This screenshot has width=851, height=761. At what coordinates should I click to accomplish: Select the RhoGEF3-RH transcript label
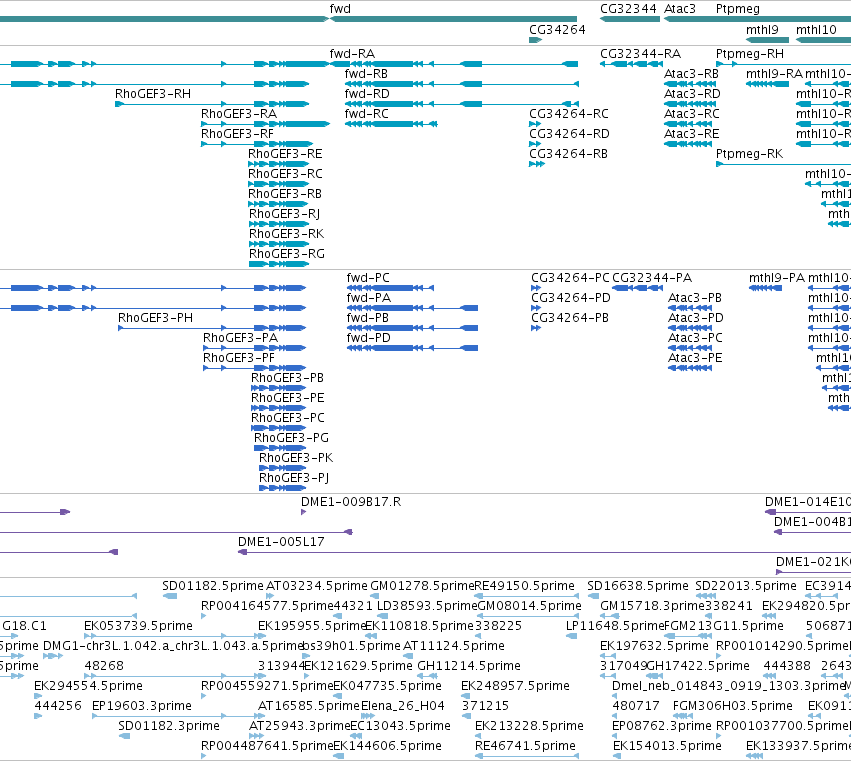[153, 94]
